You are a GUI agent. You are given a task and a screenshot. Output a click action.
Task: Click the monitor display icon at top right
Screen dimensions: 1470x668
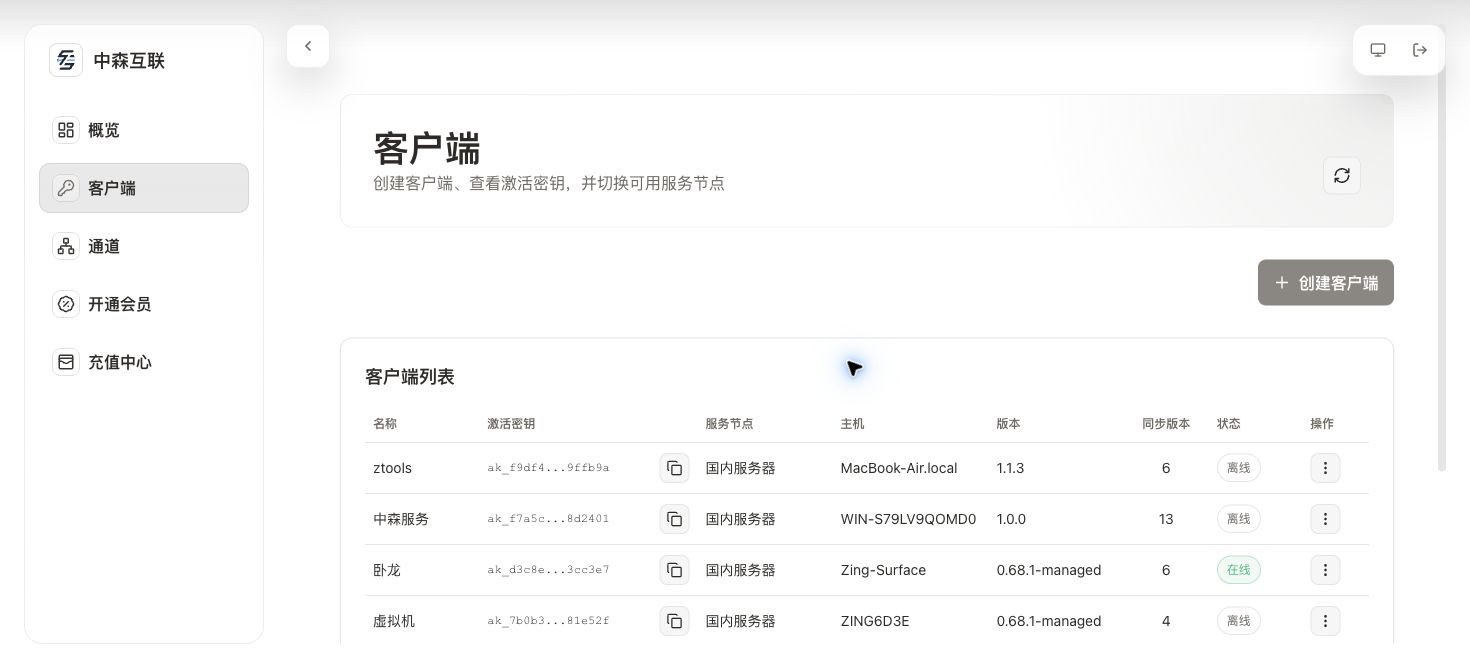(x=1378, y=50)
